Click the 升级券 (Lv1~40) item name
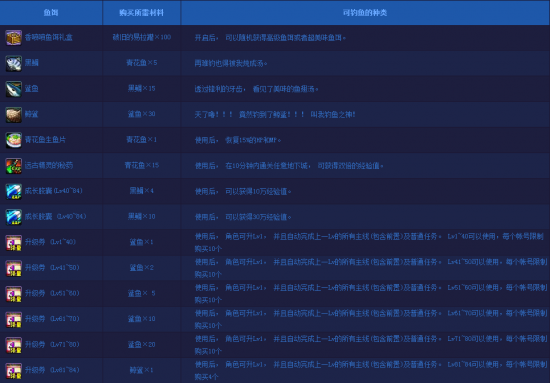Image resolution: width=550 pixels, height=383 pixels. 50,242
